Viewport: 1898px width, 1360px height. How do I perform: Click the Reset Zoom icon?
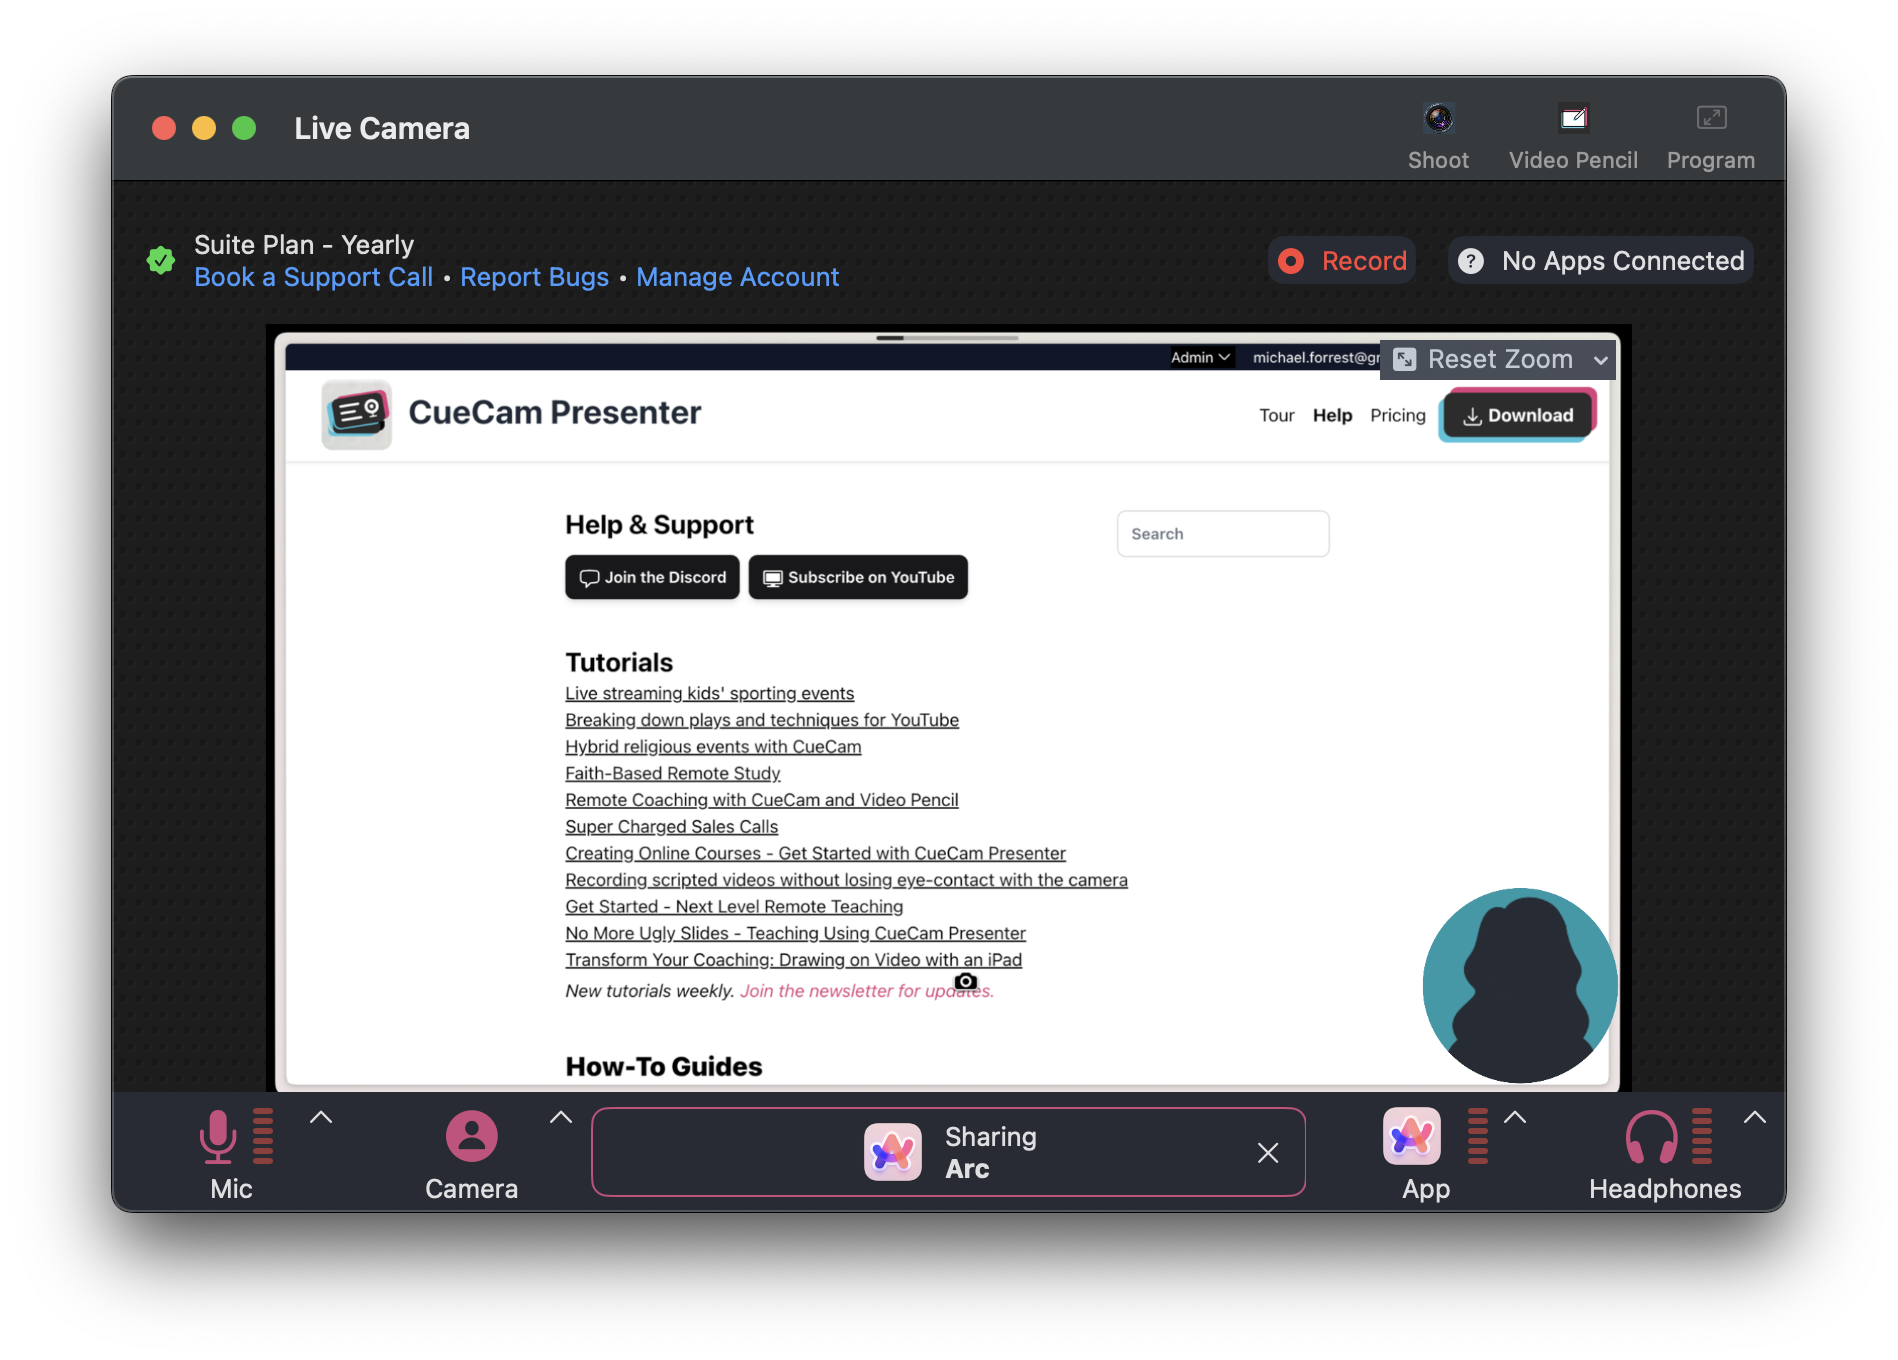click(x=1404, y=359)
